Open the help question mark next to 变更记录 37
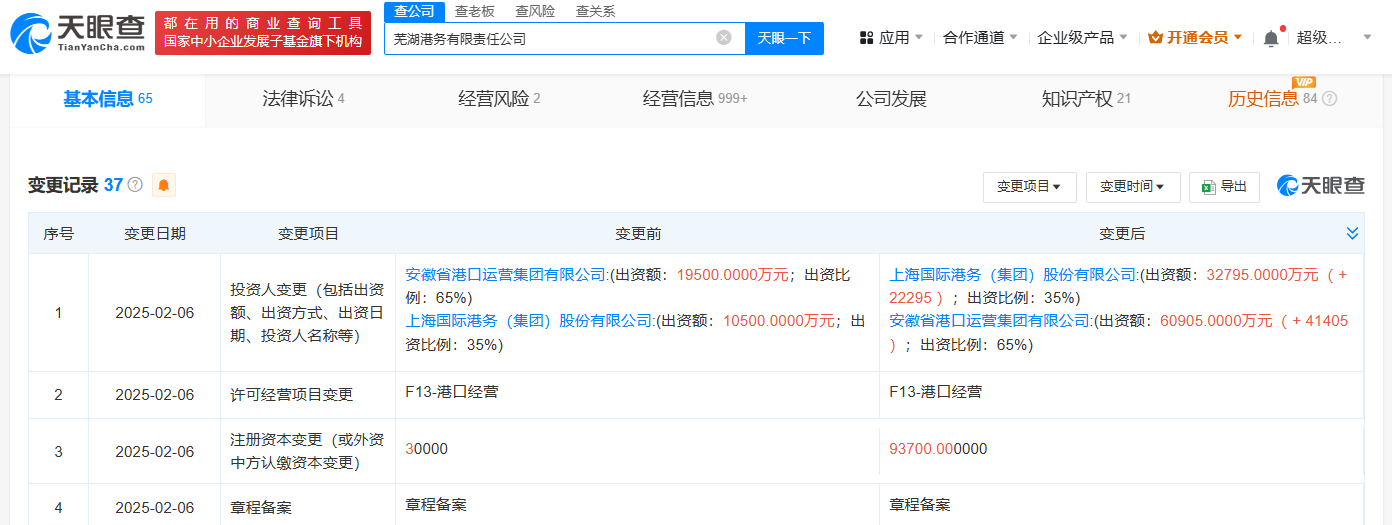 (x=135, y=185)
